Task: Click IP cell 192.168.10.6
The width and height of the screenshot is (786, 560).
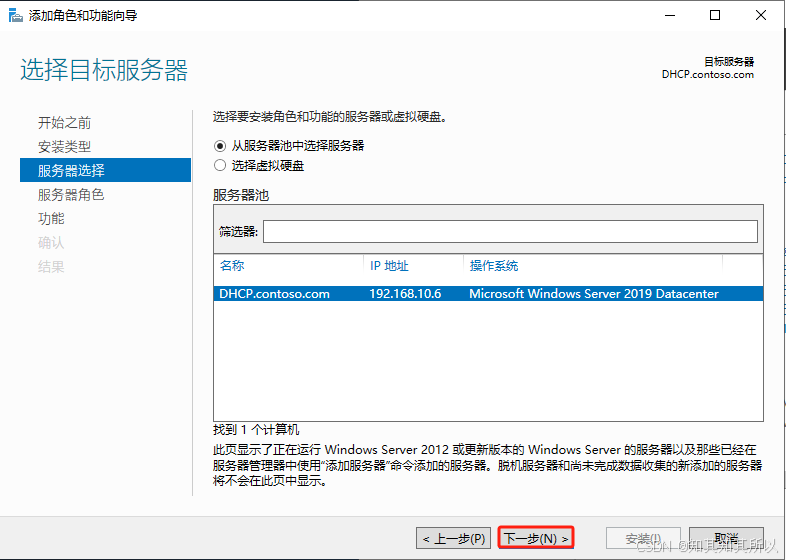Action: click(x=405, y=294)
